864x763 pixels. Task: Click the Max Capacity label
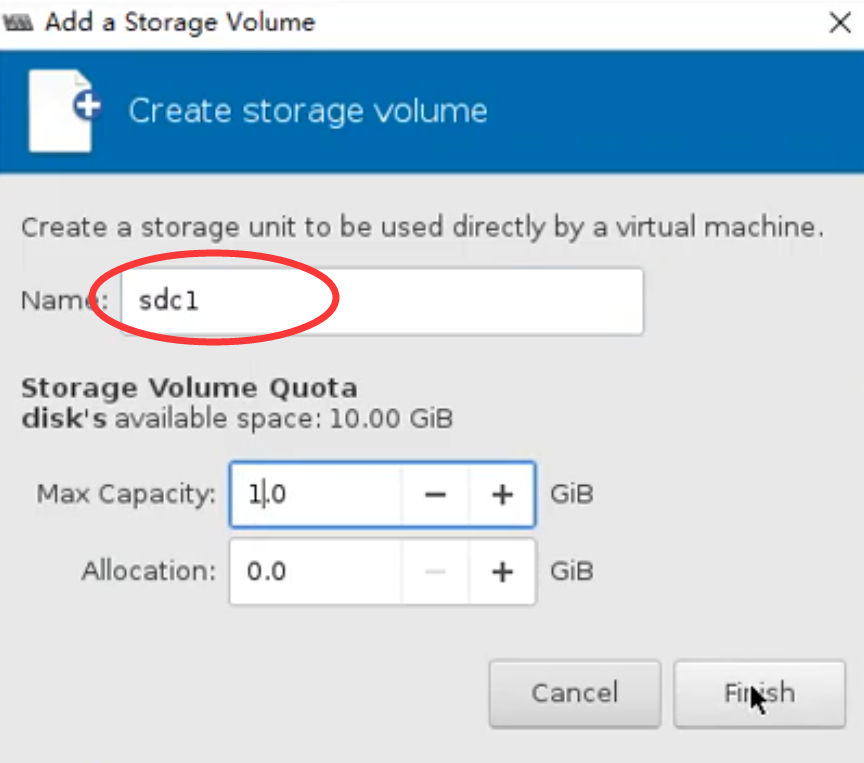pyautogui.click(x=126, y=494)
